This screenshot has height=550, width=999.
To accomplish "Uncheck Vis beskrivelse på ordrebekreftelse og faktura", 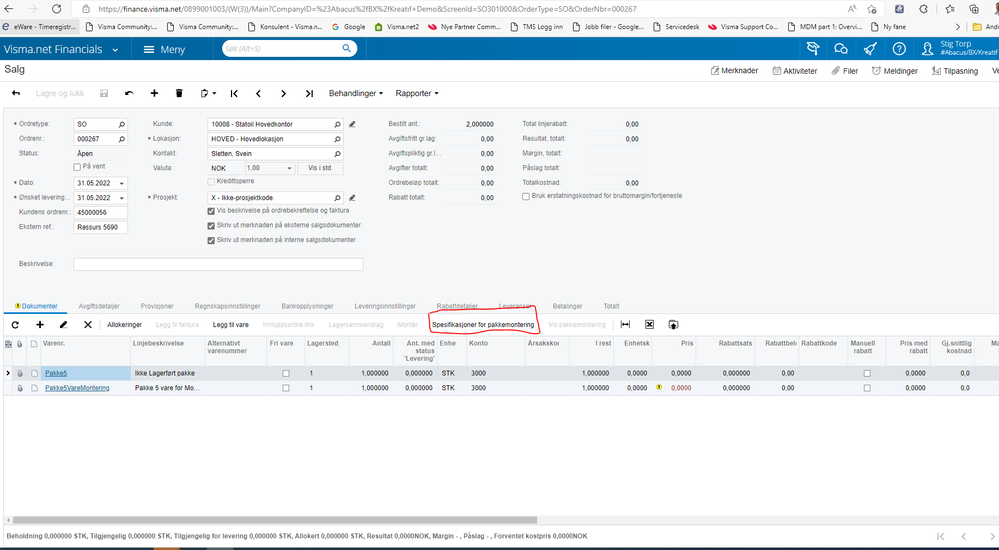I will point(212,211).
